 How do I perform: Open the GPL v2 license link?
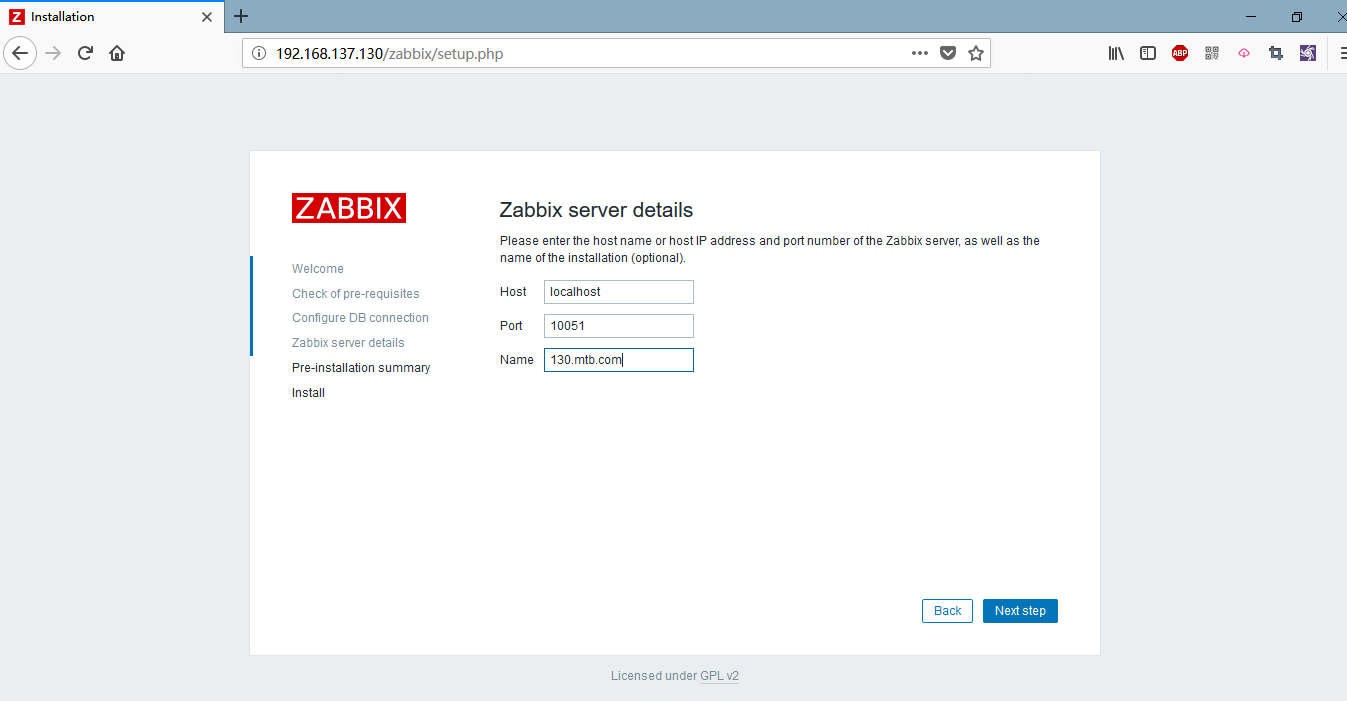pos(719,676)
